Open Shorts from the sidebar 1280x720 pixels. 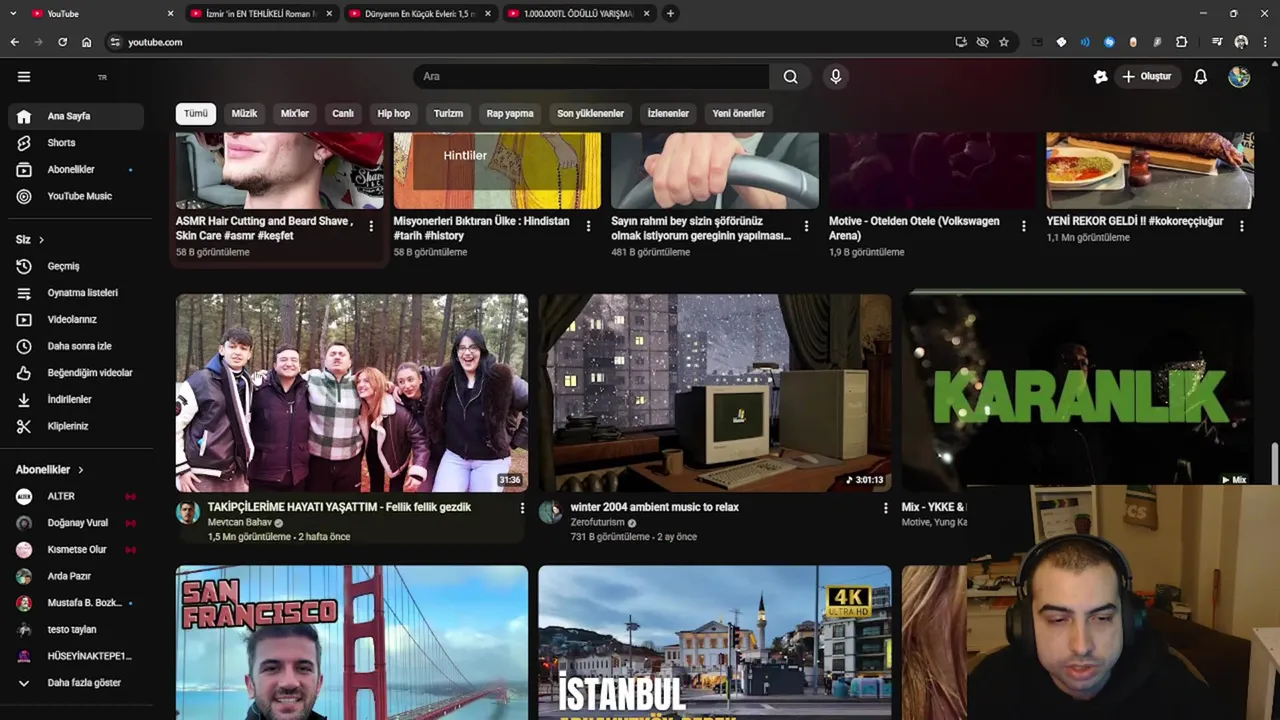pyautogui.click(x=76, y=143)
